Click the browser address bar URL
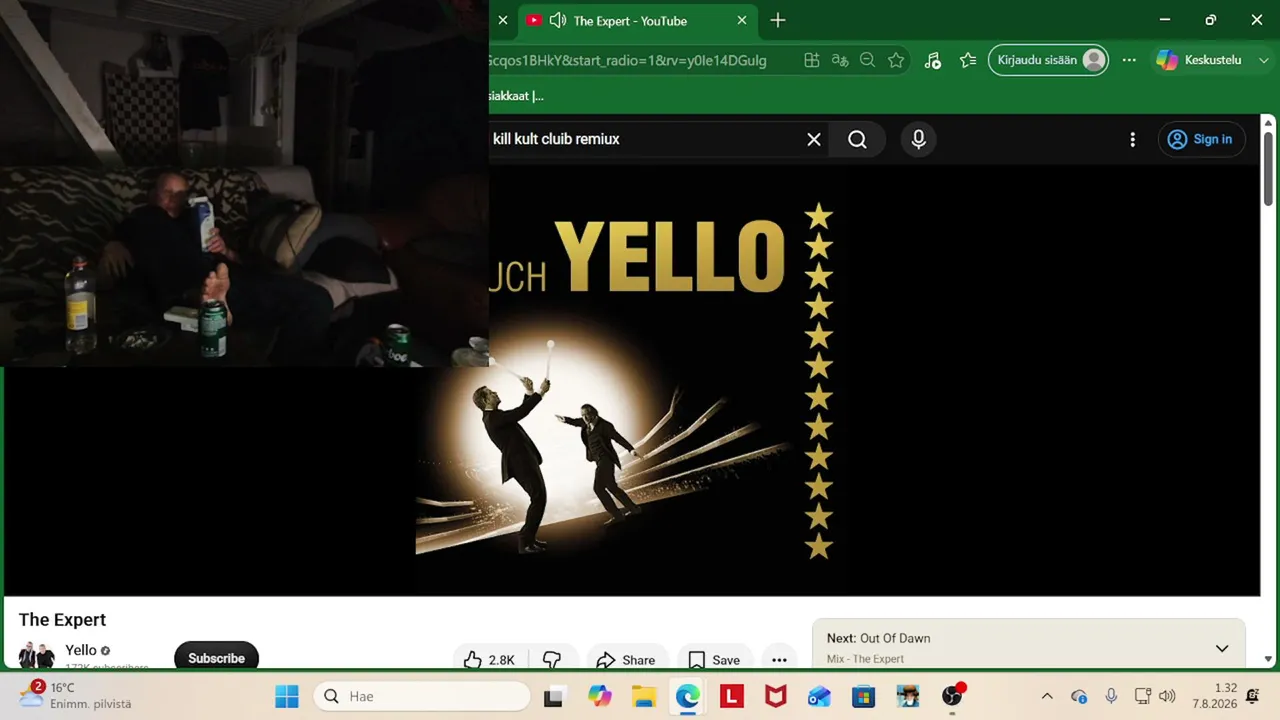 coord(628,60)
